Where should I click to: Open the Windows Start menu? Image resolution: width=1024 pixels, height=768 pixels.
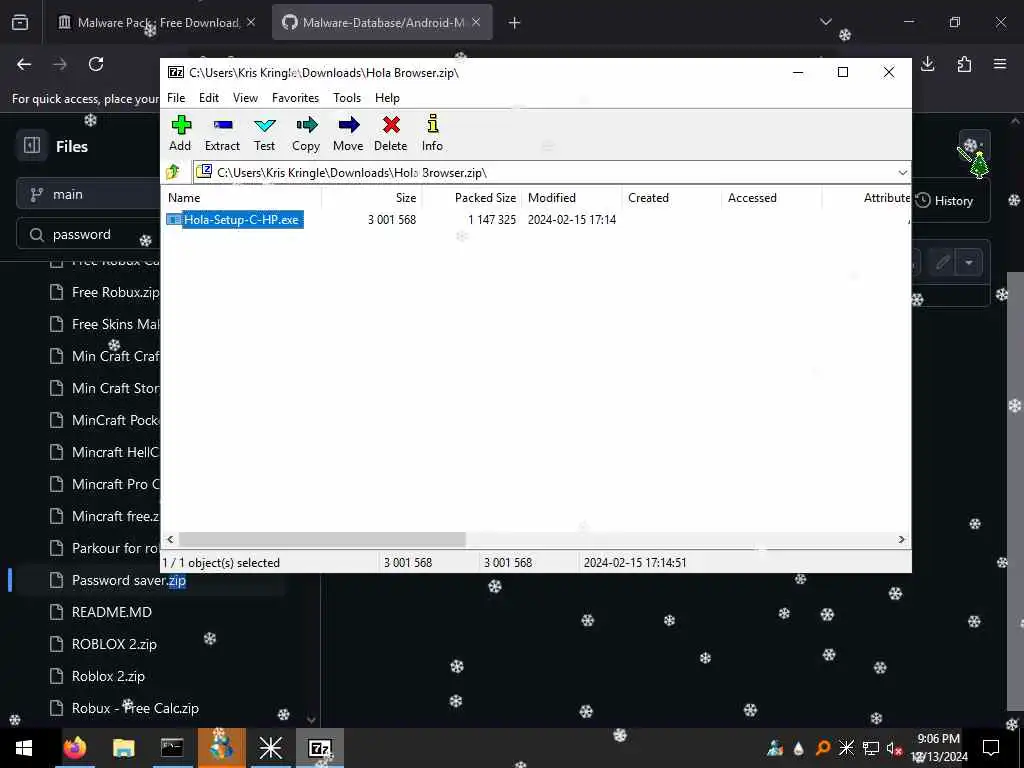(x=24, y=748)
